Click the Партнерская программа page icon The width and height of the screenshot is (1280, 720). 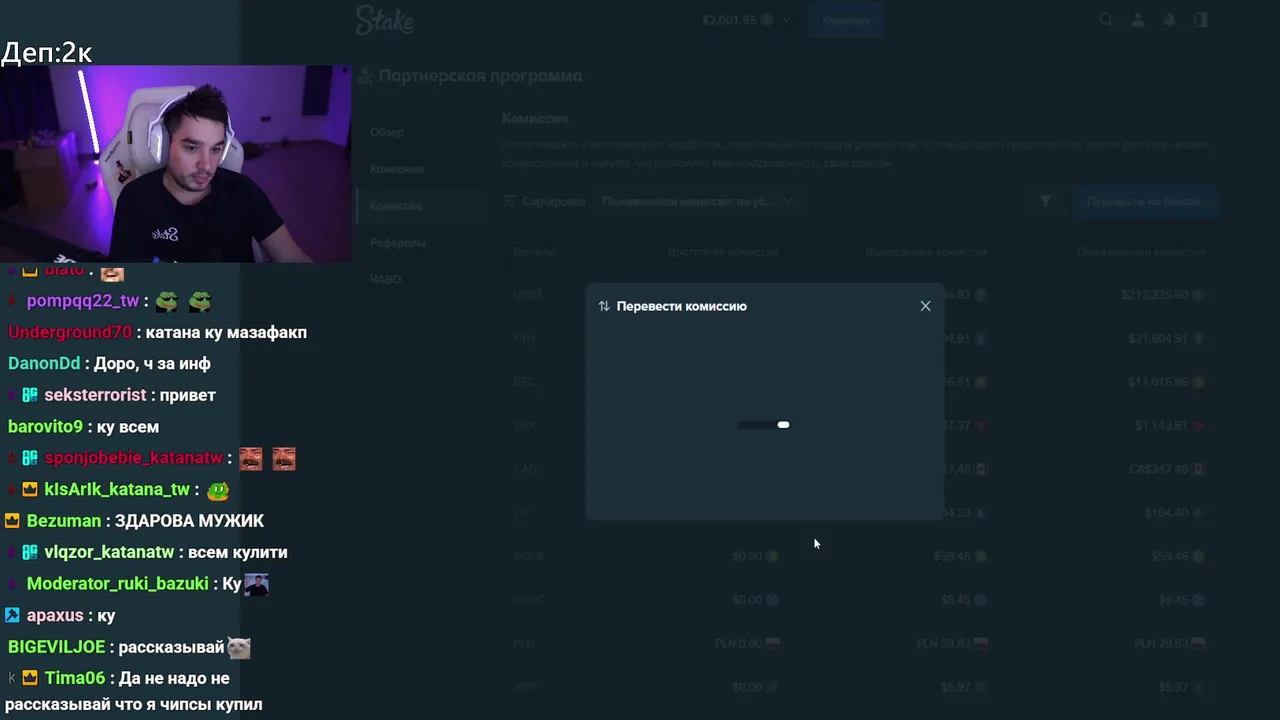tap(366, 76)
